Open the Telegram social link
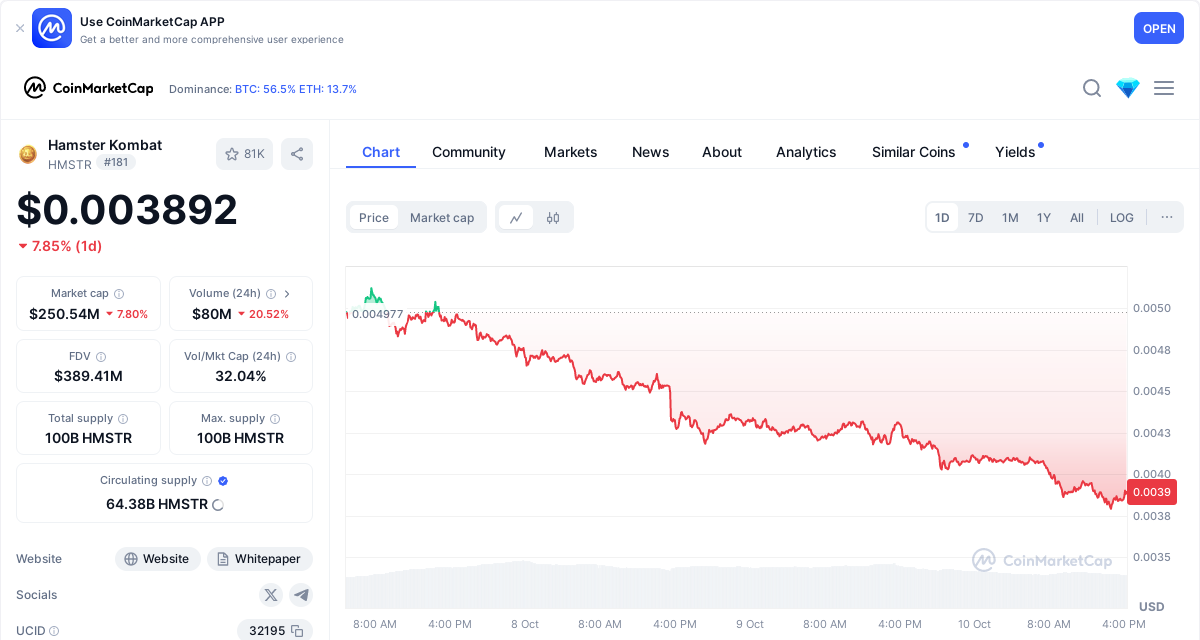The image size is (1200, 640). [x=301, y=595]
